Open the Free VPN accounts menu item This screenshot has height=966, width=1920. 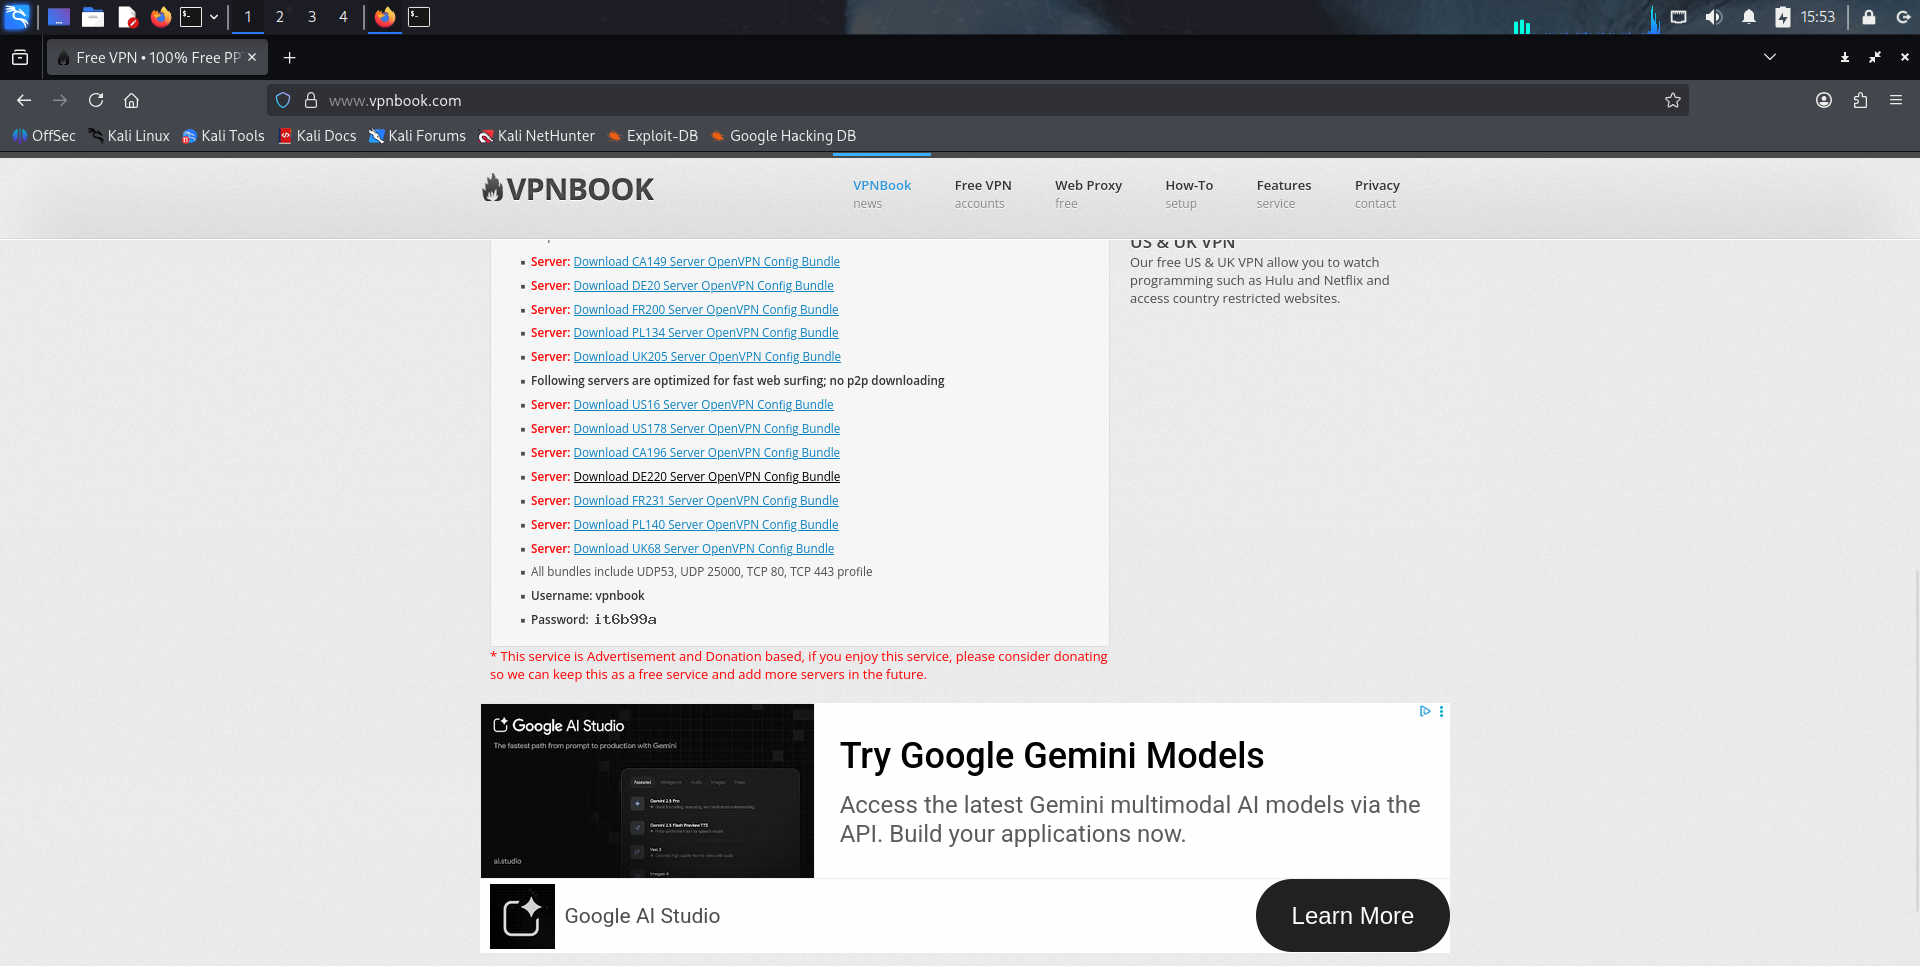point(983,194)
